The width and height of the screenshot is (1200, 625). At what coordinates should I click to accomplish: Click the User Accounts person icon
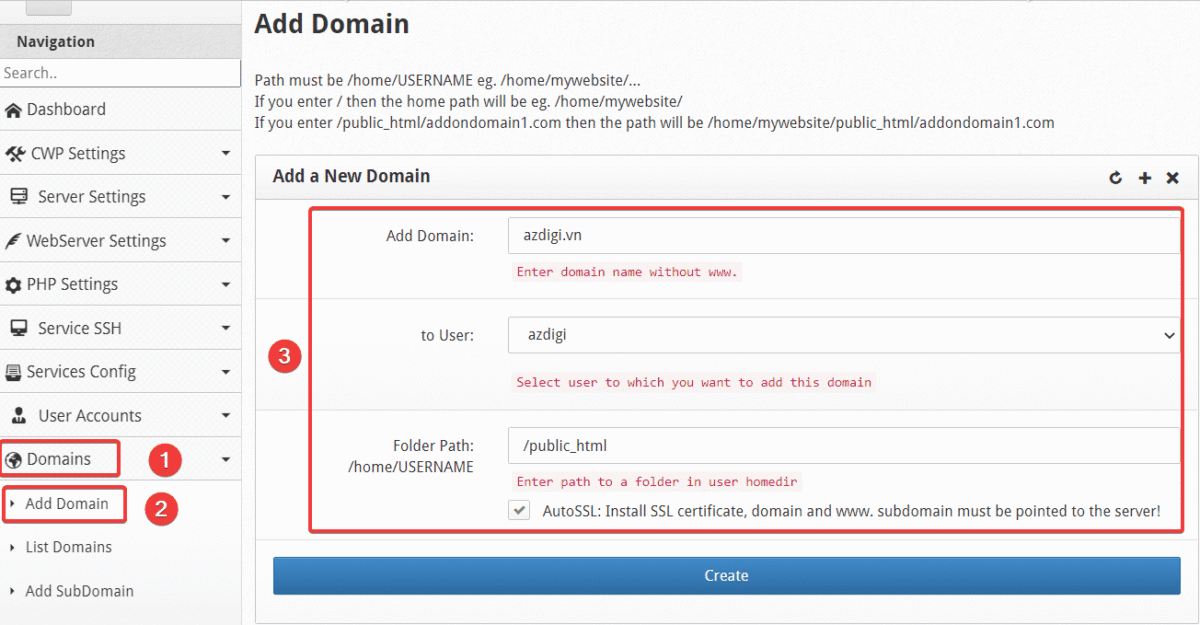click(x=18, y=416)
